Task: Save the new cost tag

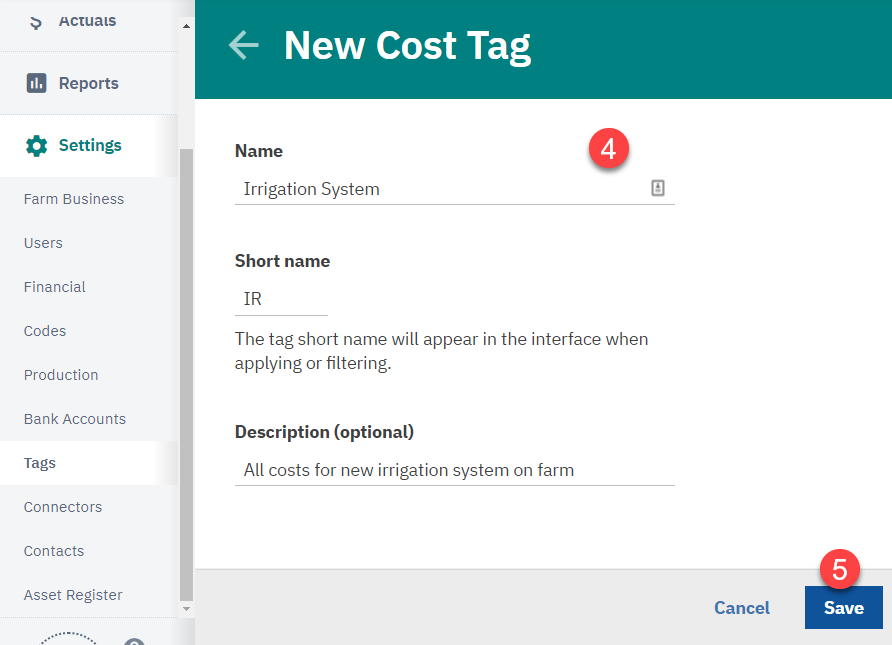Action: click(x=844, y=607)
